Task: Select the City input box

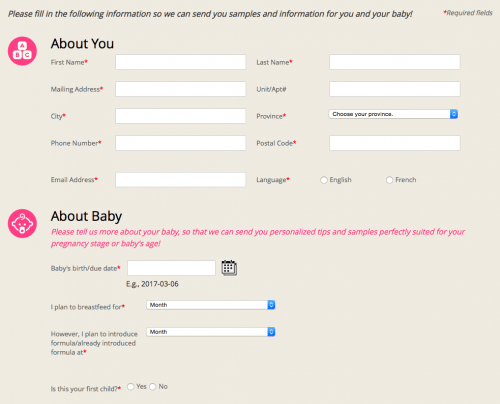Action: 181,116
